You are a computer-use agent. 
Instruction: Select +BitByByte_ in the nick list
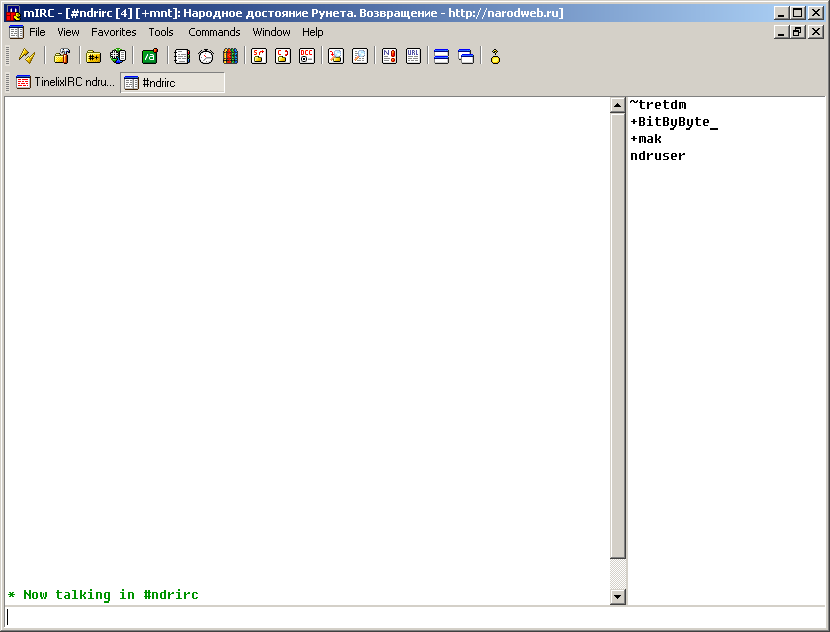tap(674, 122)
